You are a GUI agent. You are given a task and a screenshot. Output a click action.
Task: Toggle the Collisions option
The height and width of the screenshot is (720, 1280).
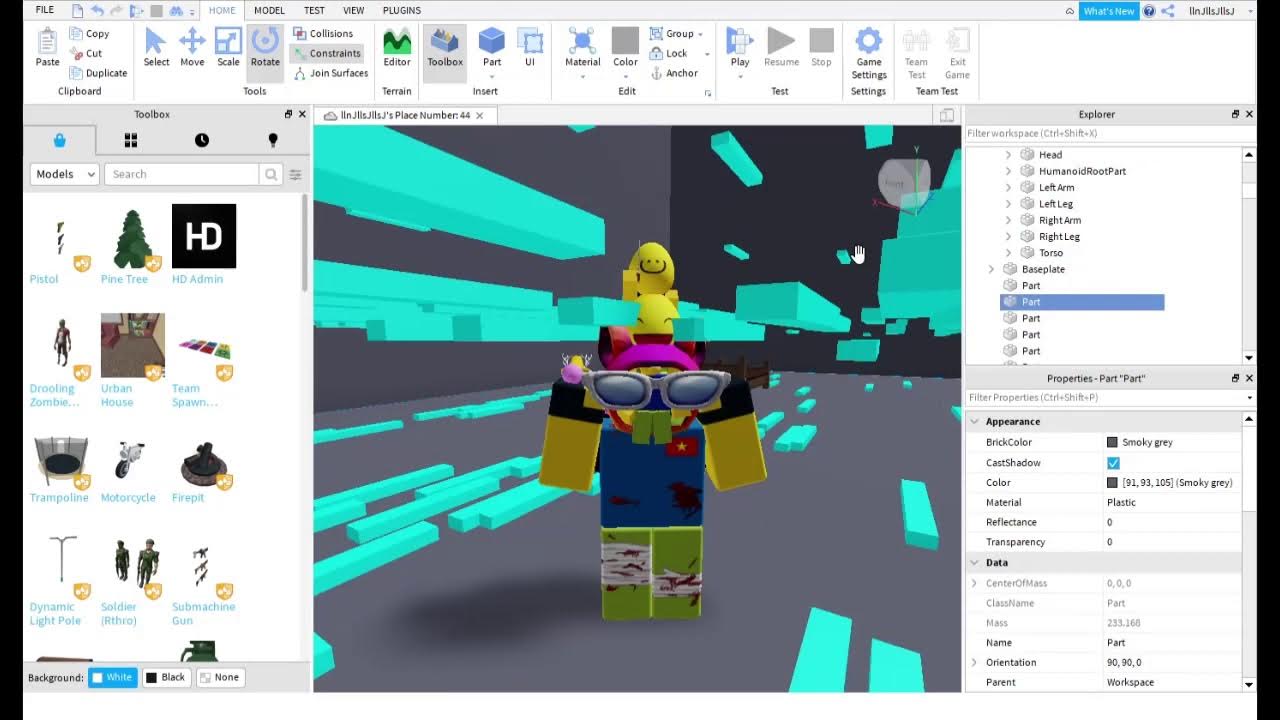click(x=326, y=33)
